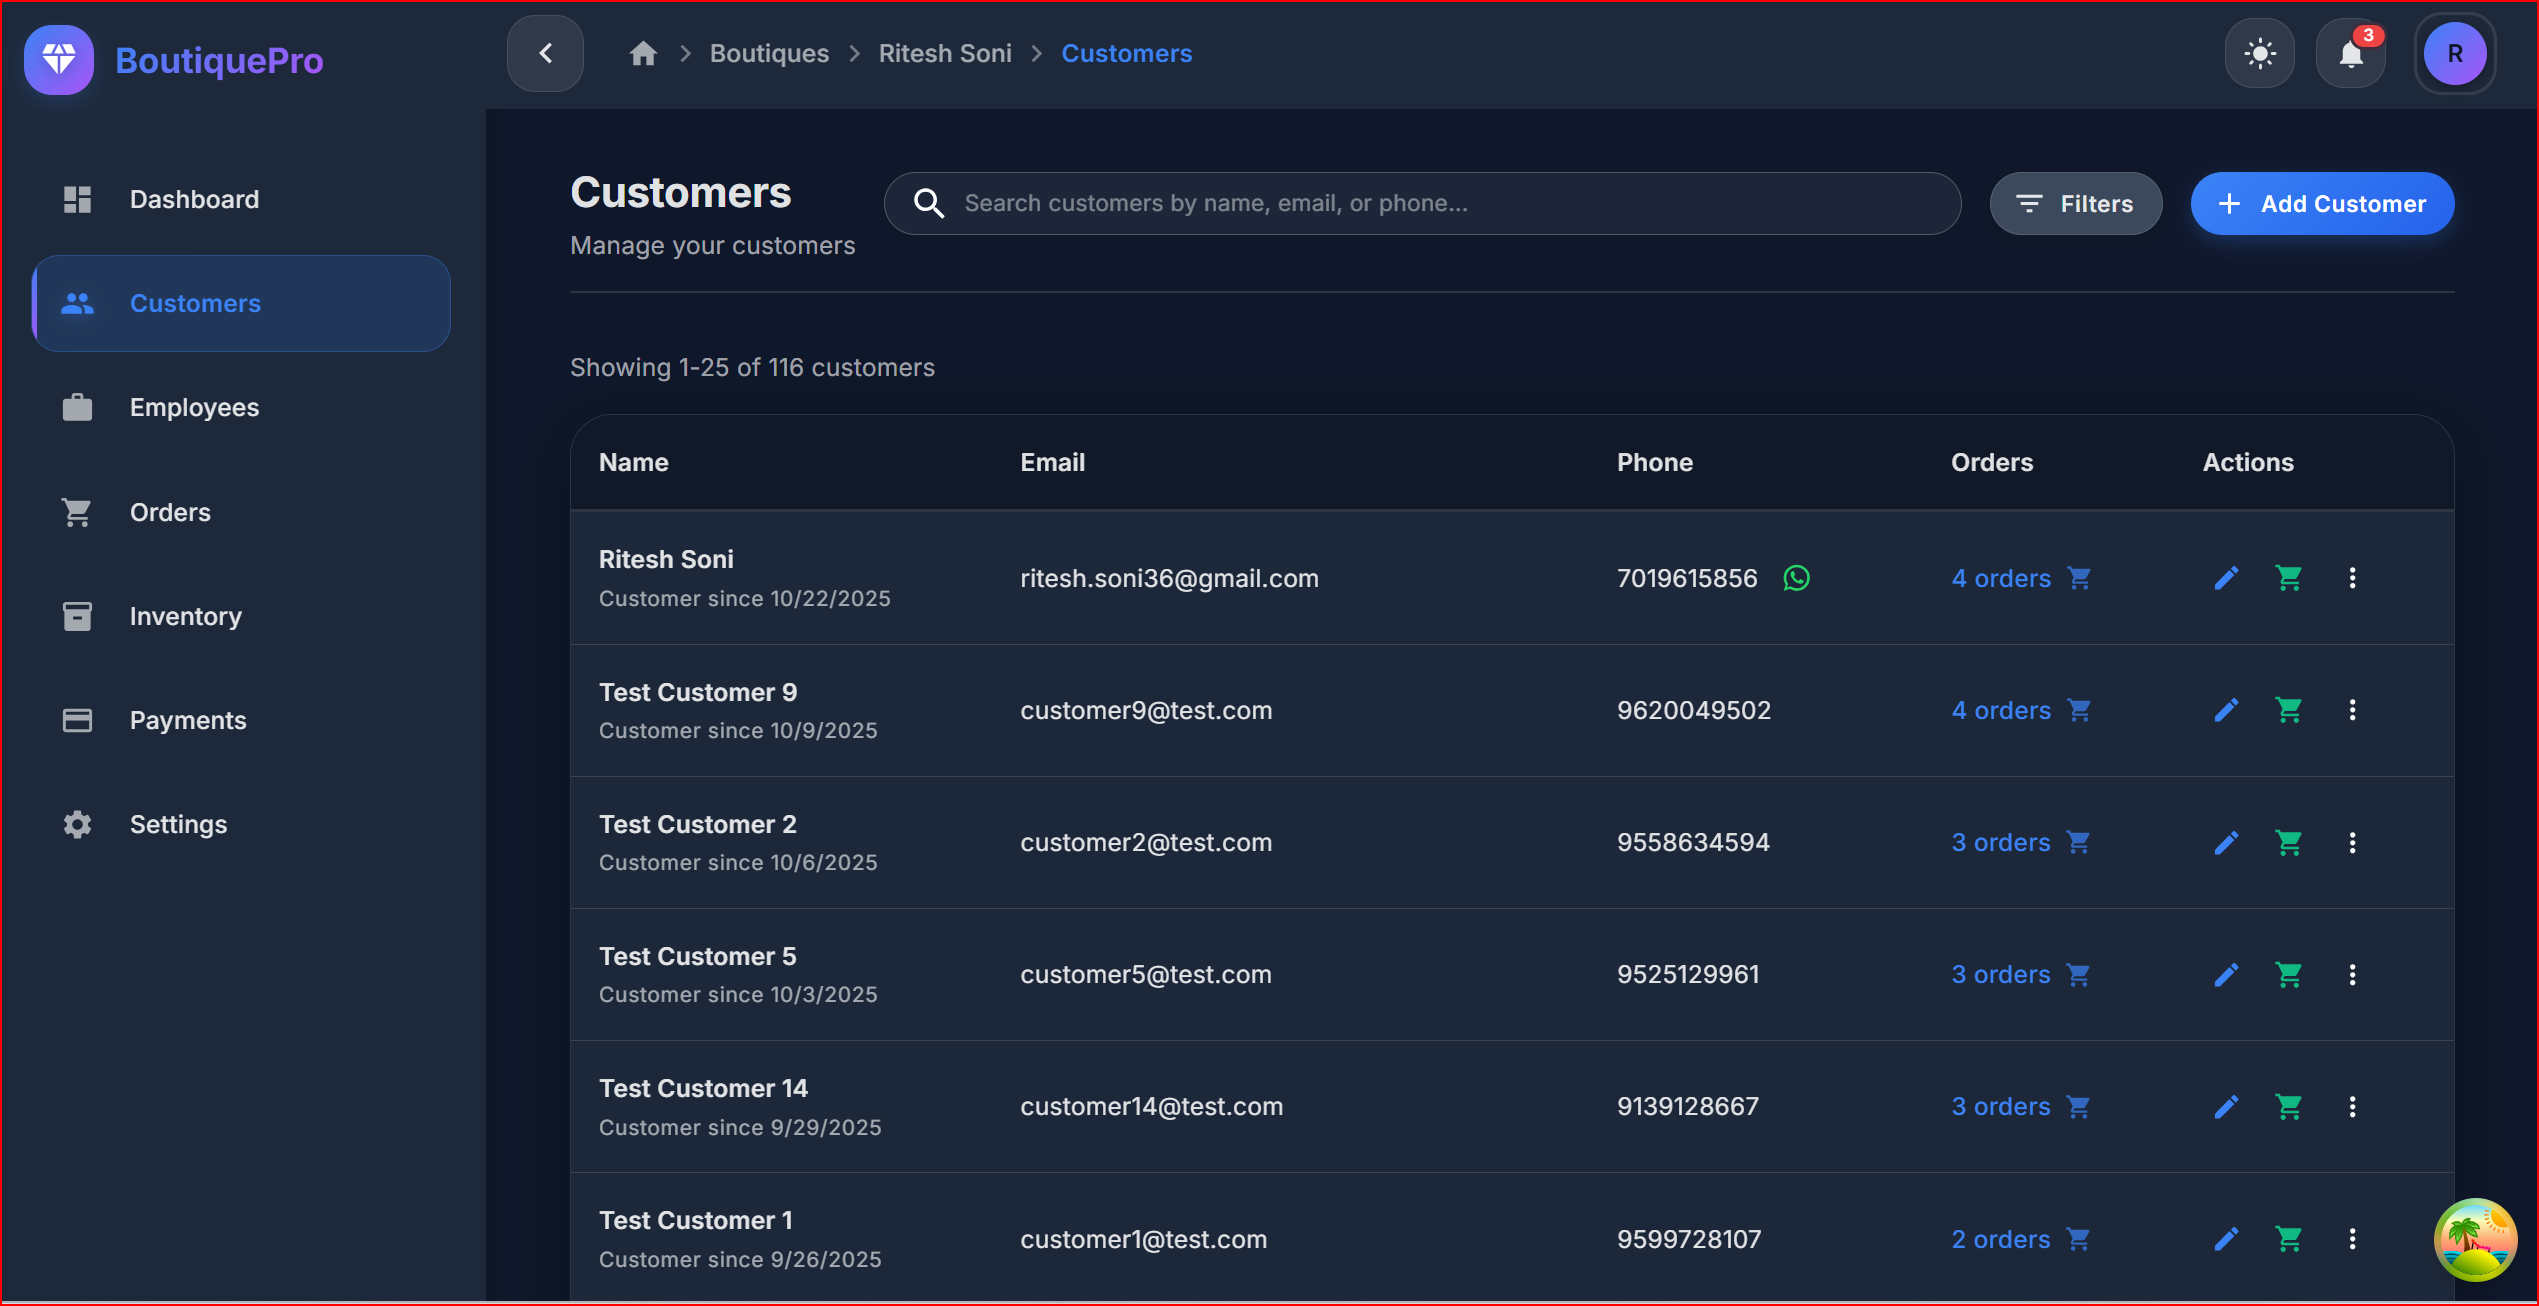Click the floating palm tree widget
2539x1306 pixels.
(2475, 1239)
